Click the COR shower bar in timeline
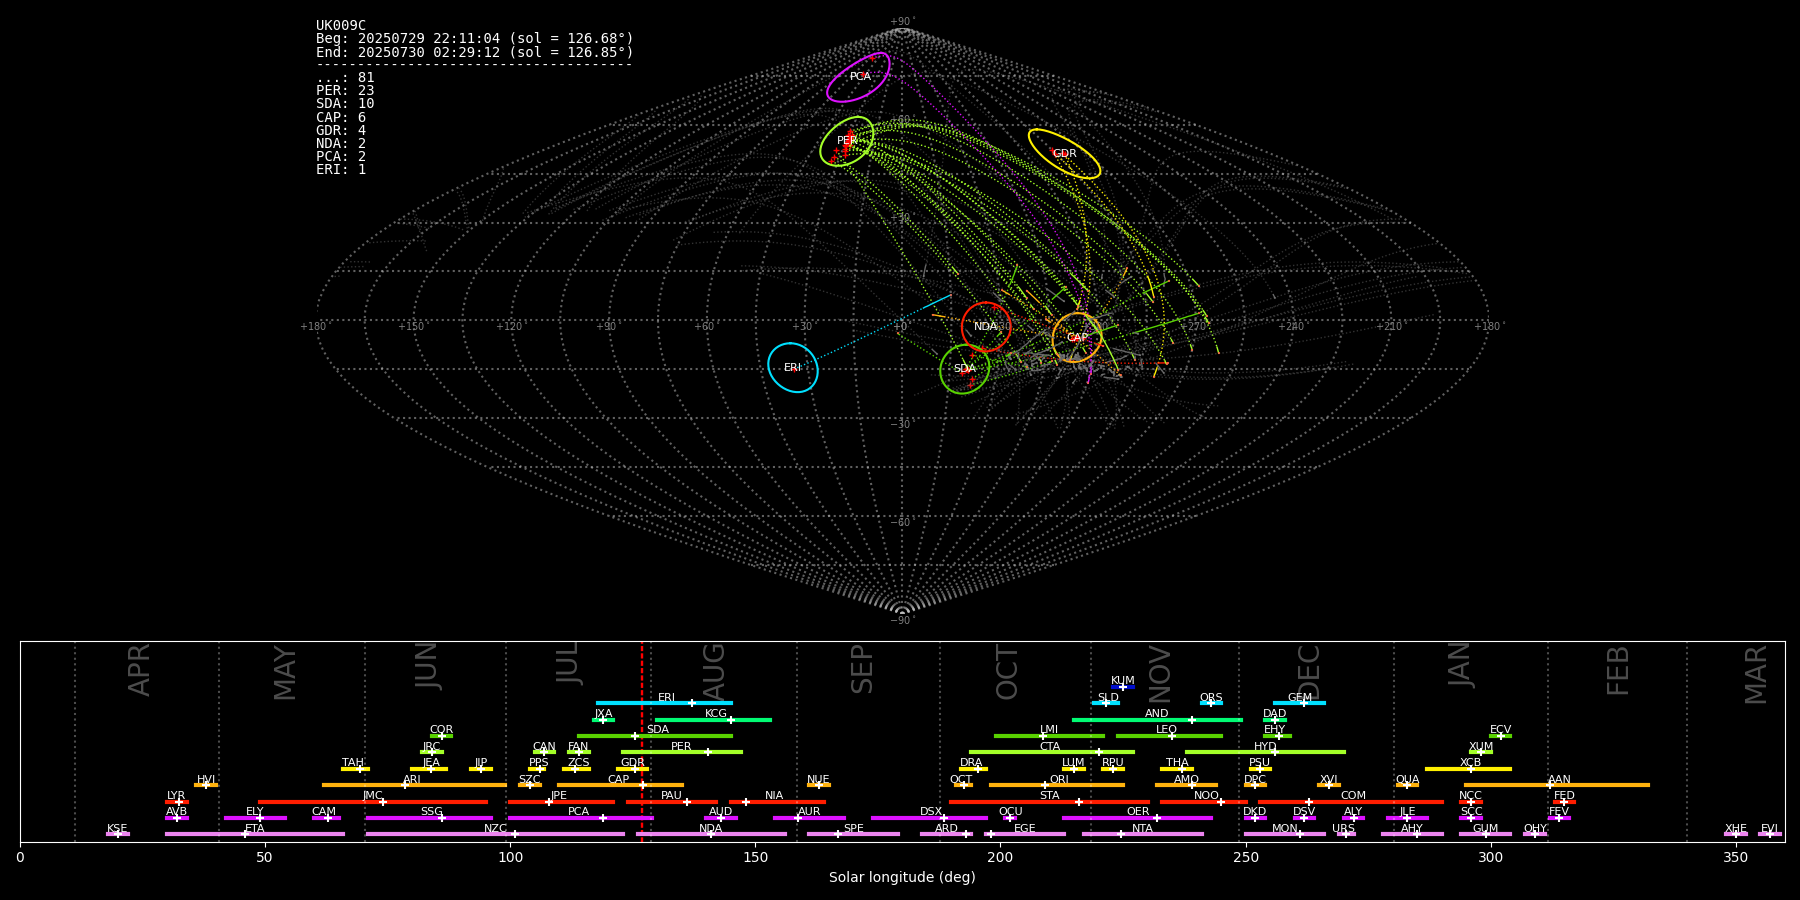The width and height of the screenshot is (1800, 900). tap(441, 736)
